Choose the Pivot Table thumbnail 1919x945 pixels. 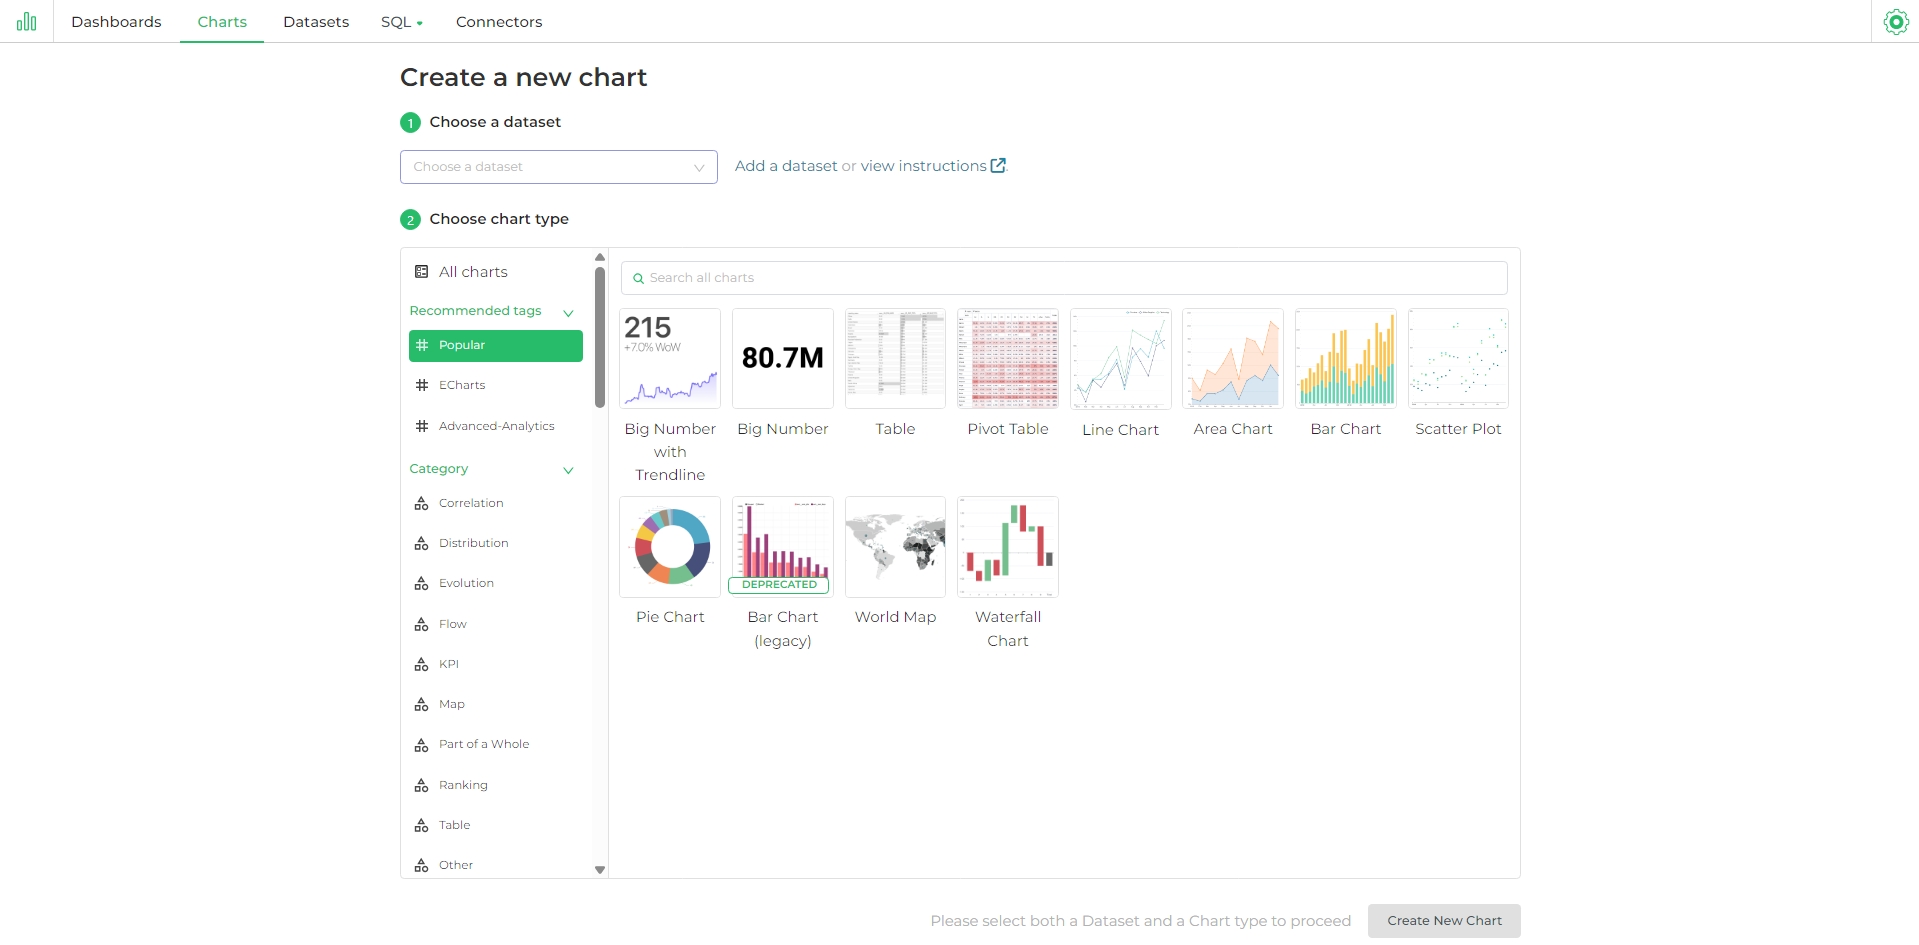click(x=1008, y=358)
